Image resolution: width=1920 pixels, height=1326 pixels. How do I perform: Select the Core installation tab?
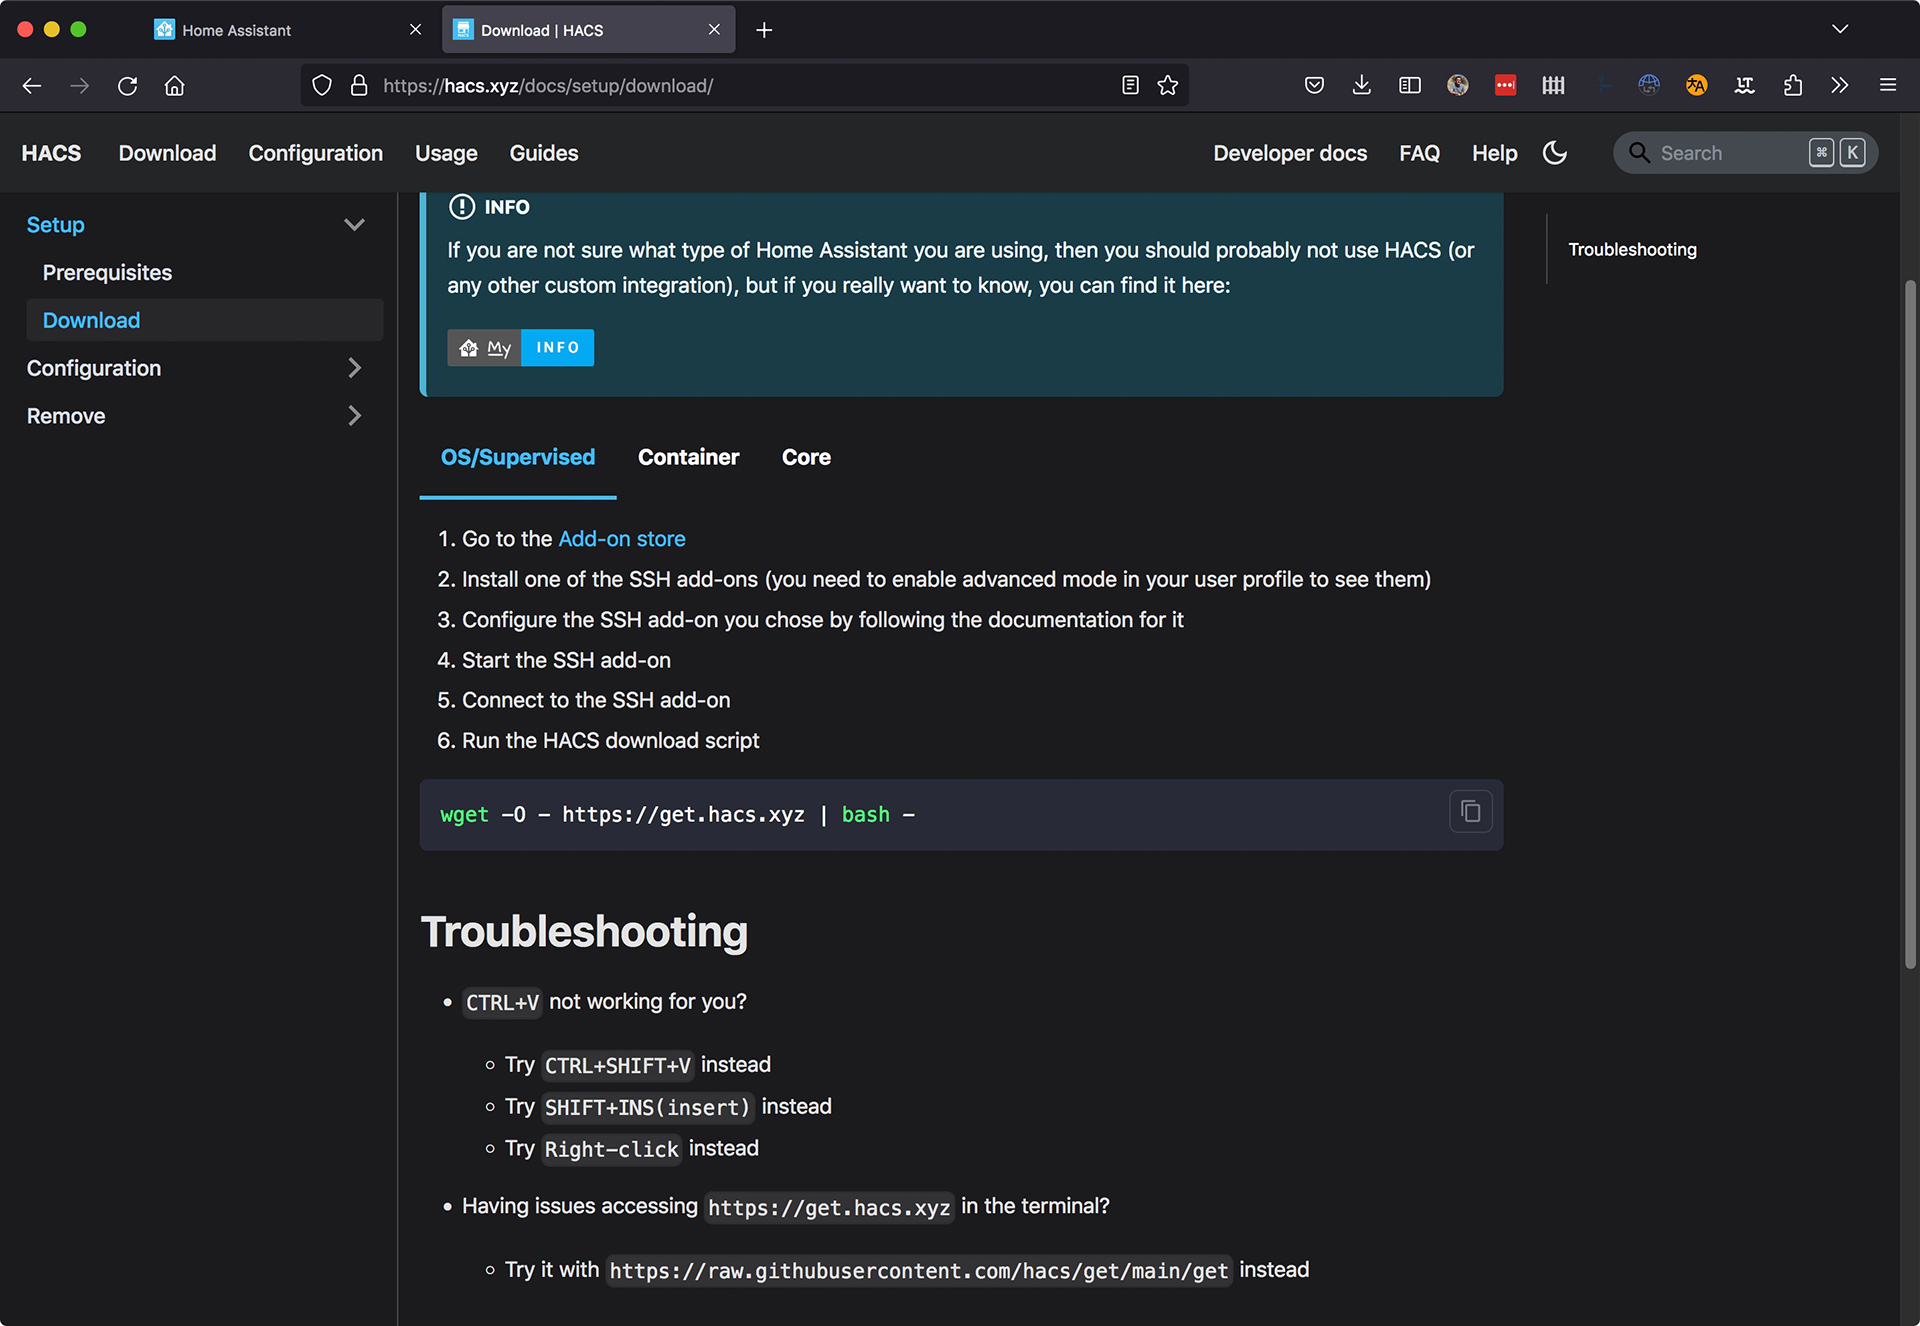coord(806,457)
